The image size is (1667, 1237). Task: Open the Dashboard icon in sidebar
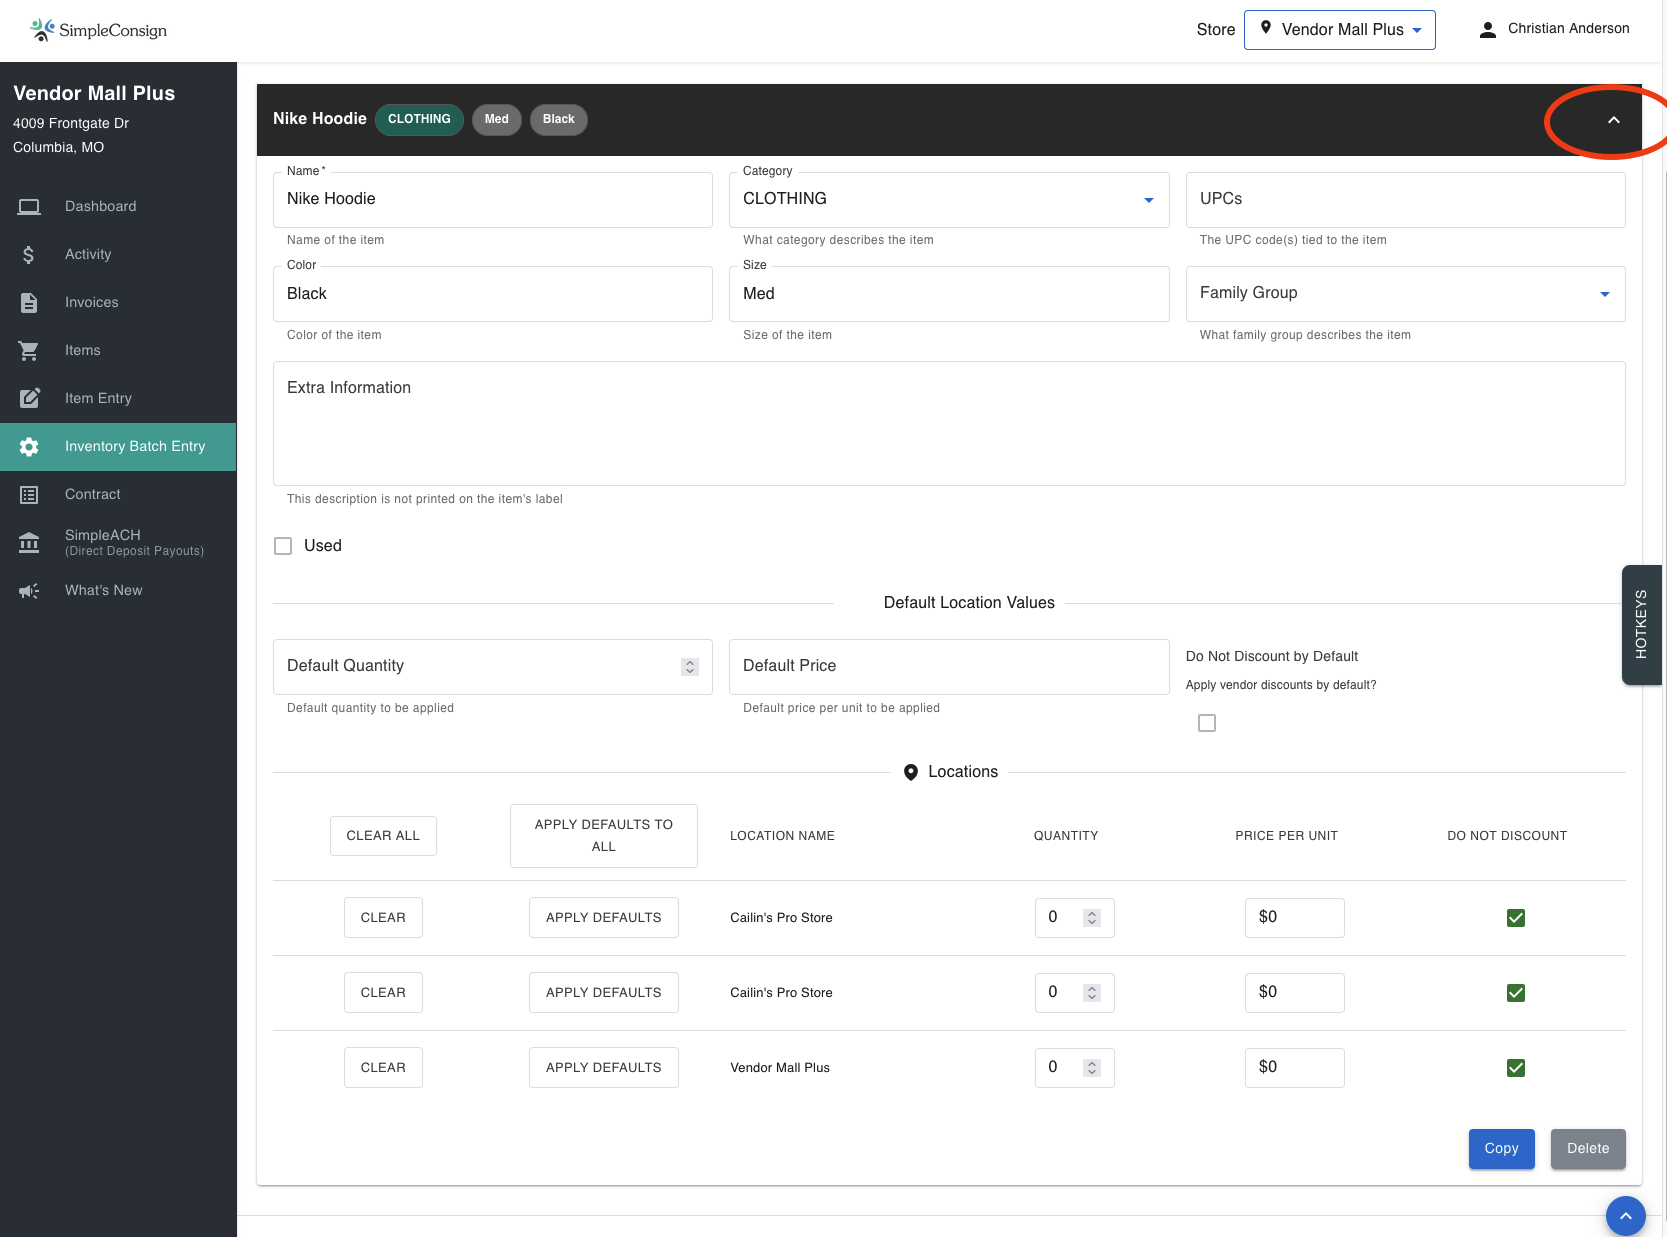[29, 206]
